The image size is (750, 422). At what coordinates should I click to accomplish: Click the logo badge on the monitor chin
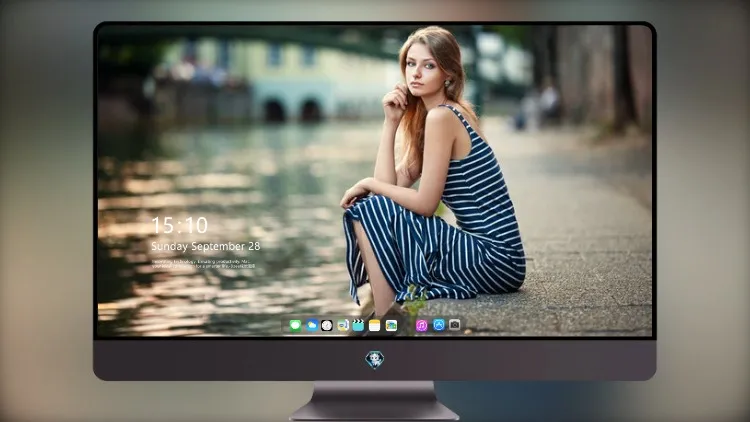point(375,360)
